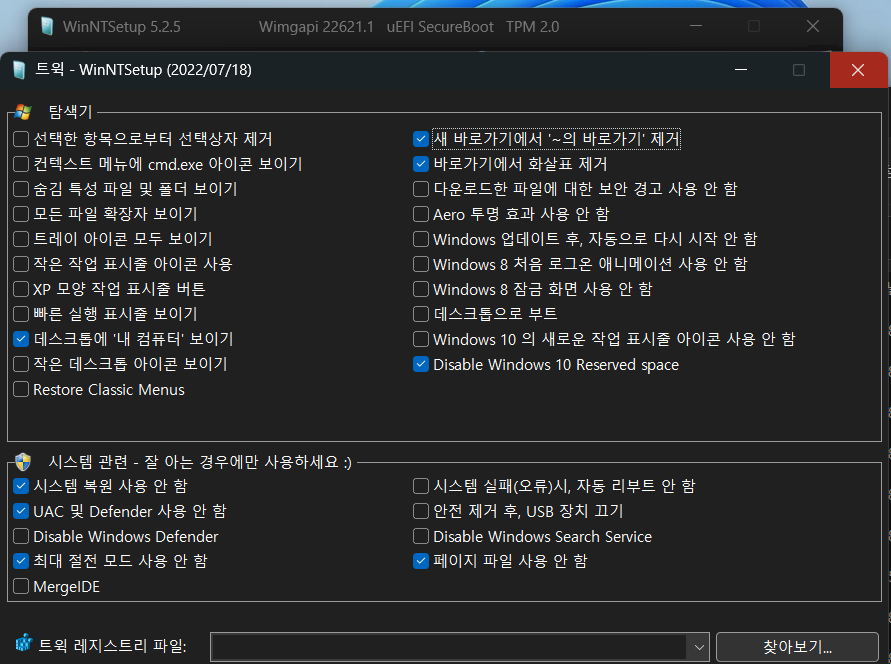The height and width of the screenshot is (664, 891).
Task: Enable 작은 작업 표시줄 아이콘 사용
Action: click(x=21, y=264)
